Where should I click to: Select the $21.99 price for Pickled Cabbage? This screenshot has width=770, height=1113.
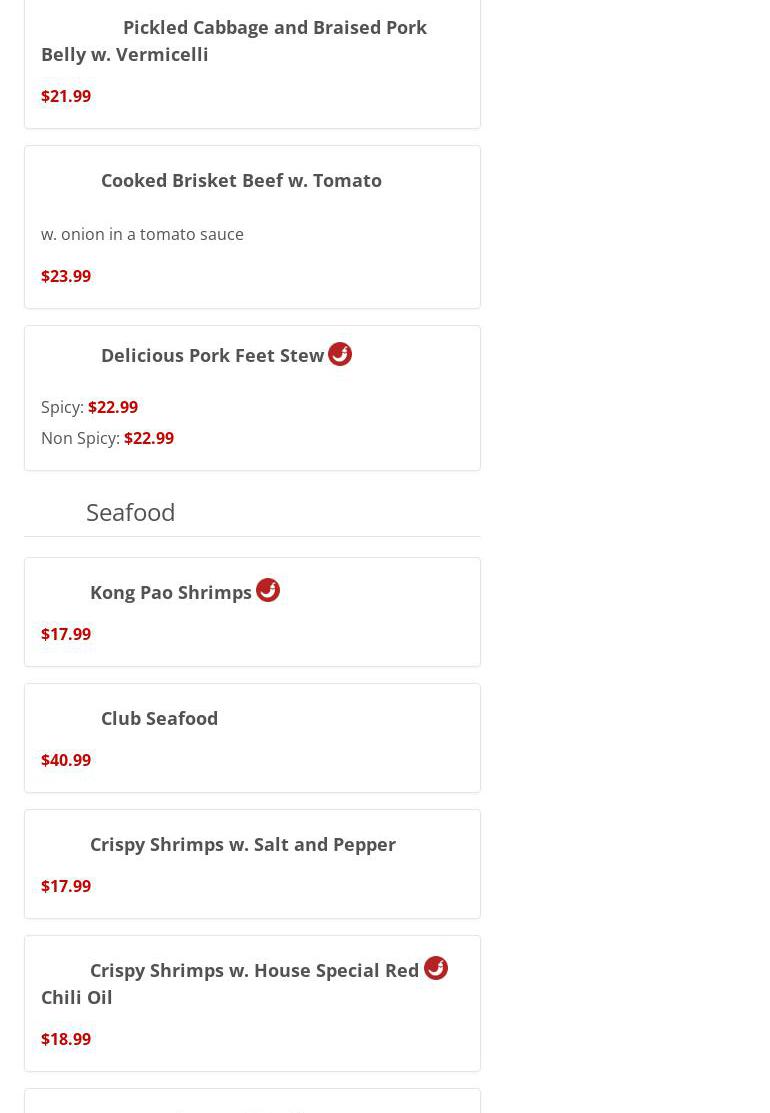point(66,96)
